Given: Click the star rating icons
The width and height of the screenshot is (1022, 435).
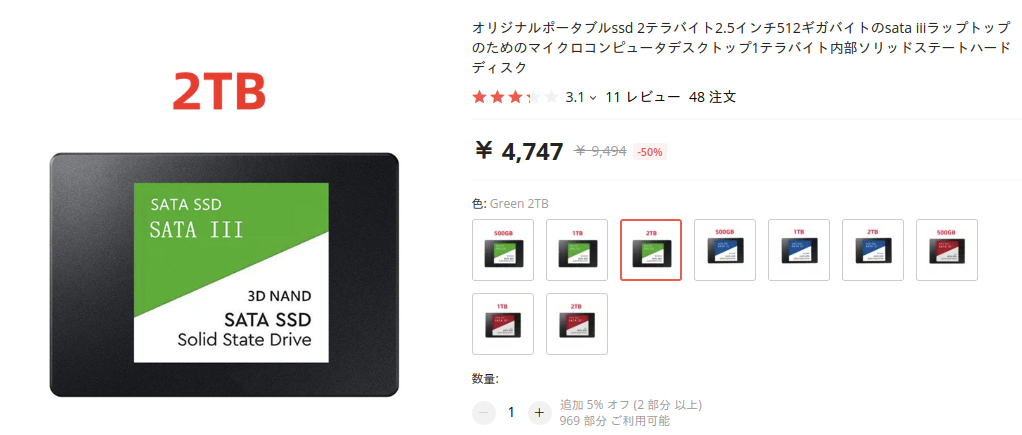Looking at the screenshot, I should coord(515,97).
